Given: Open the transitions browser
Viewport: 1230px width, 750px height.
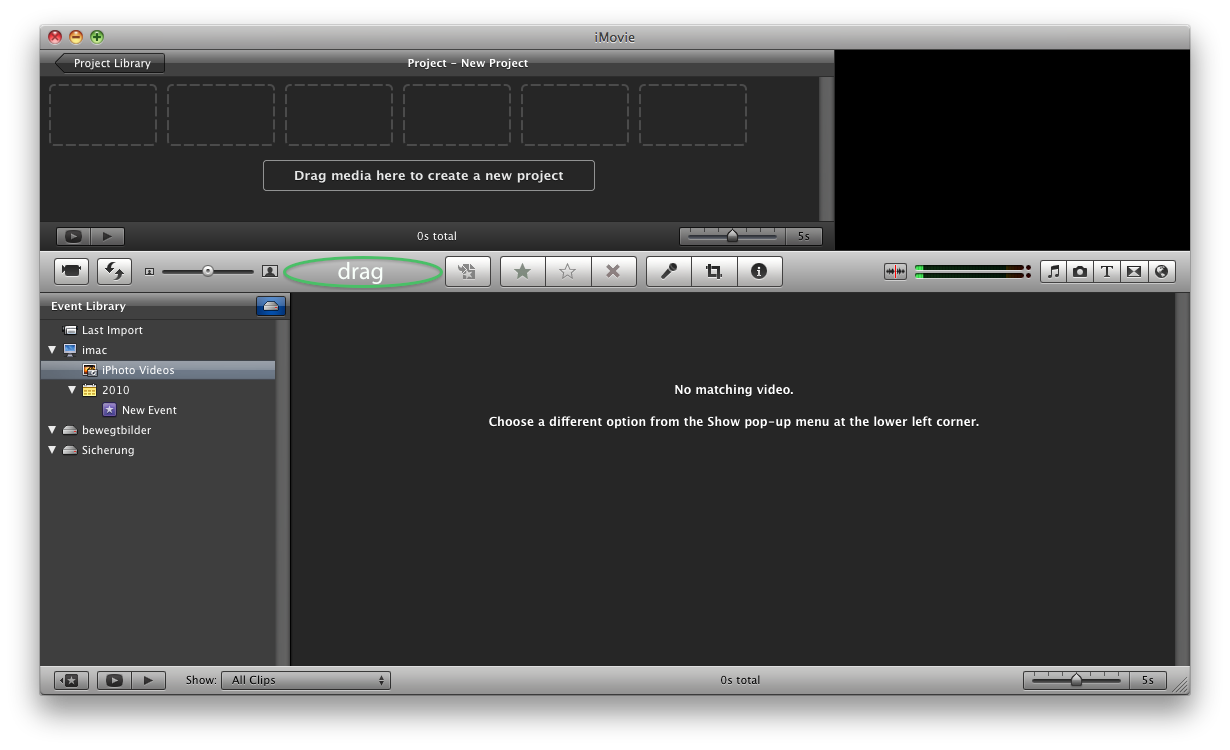Looking at the screenshot, I should 1134,271.
